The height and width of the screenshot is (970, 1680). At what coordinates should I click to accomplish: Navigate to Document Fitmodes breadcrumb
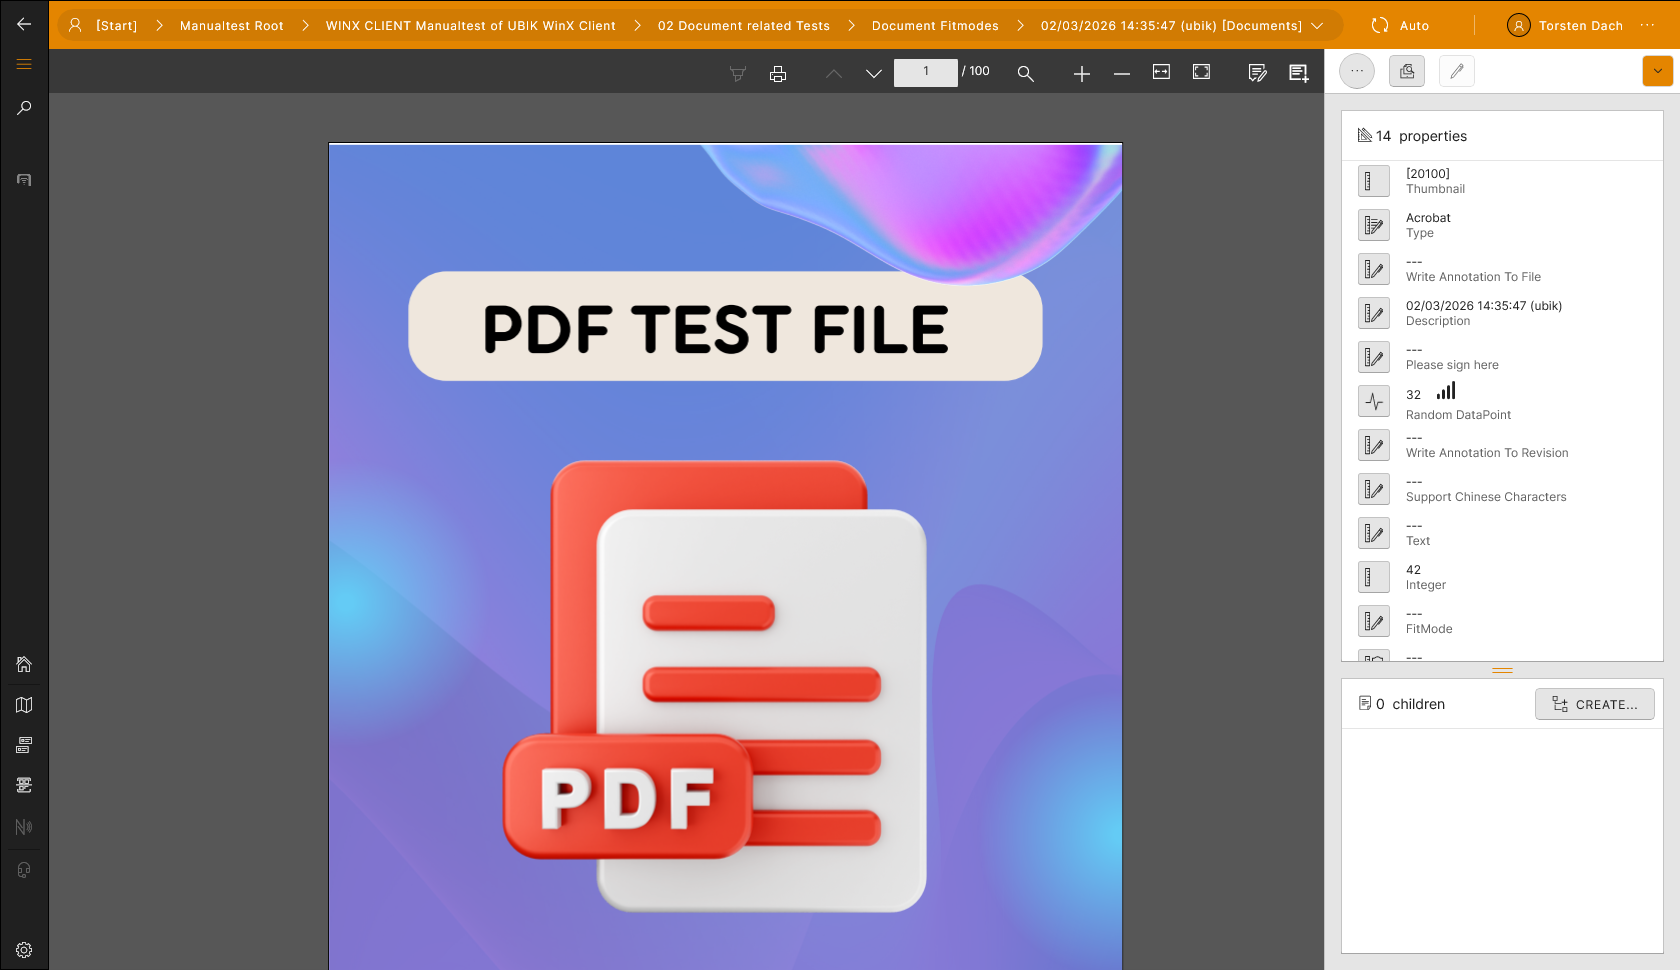coord(934,26)
